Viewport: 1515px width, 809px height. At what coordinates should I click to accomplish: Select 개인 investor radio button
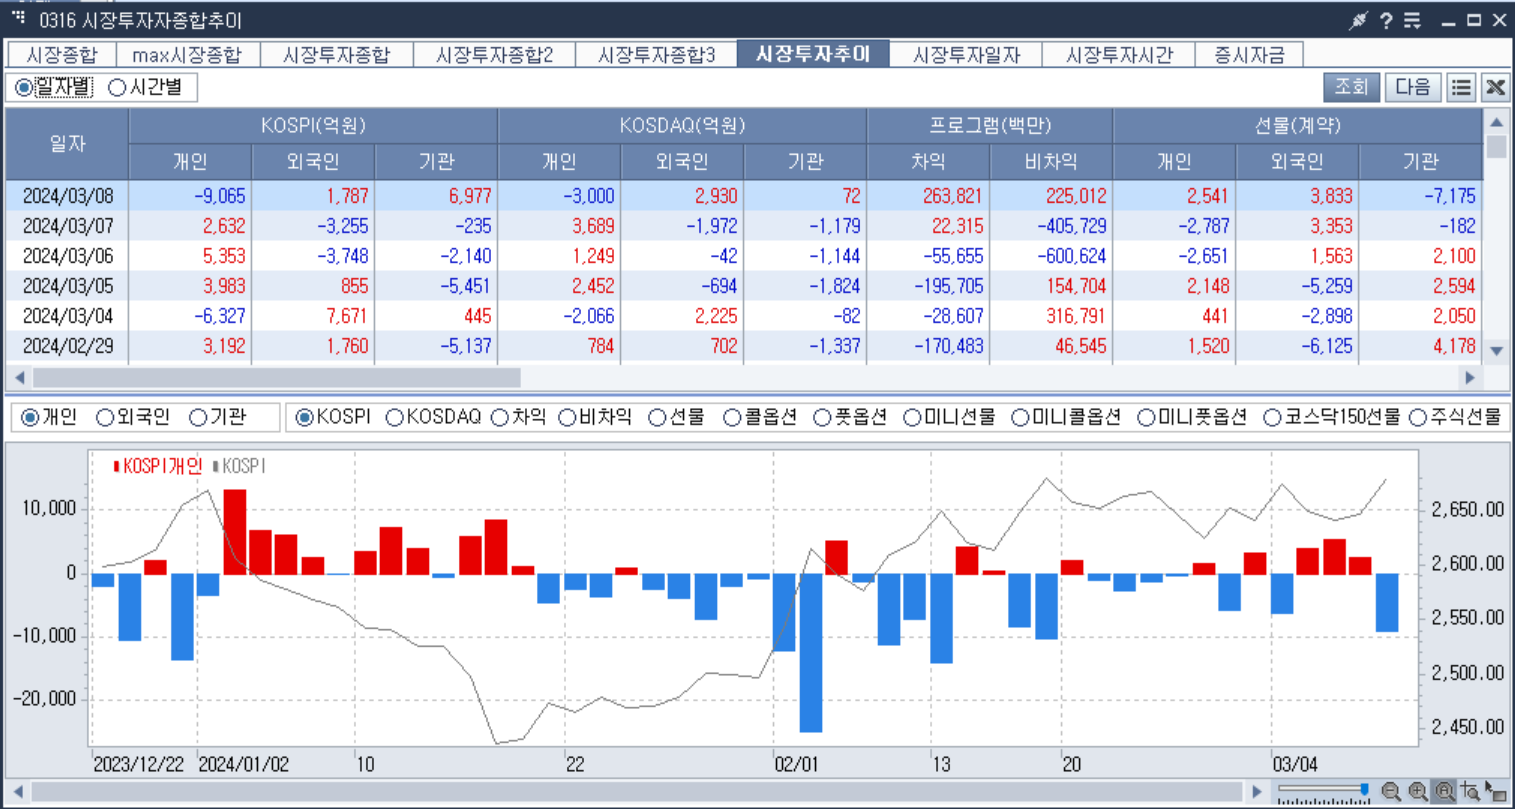(30, 418)
